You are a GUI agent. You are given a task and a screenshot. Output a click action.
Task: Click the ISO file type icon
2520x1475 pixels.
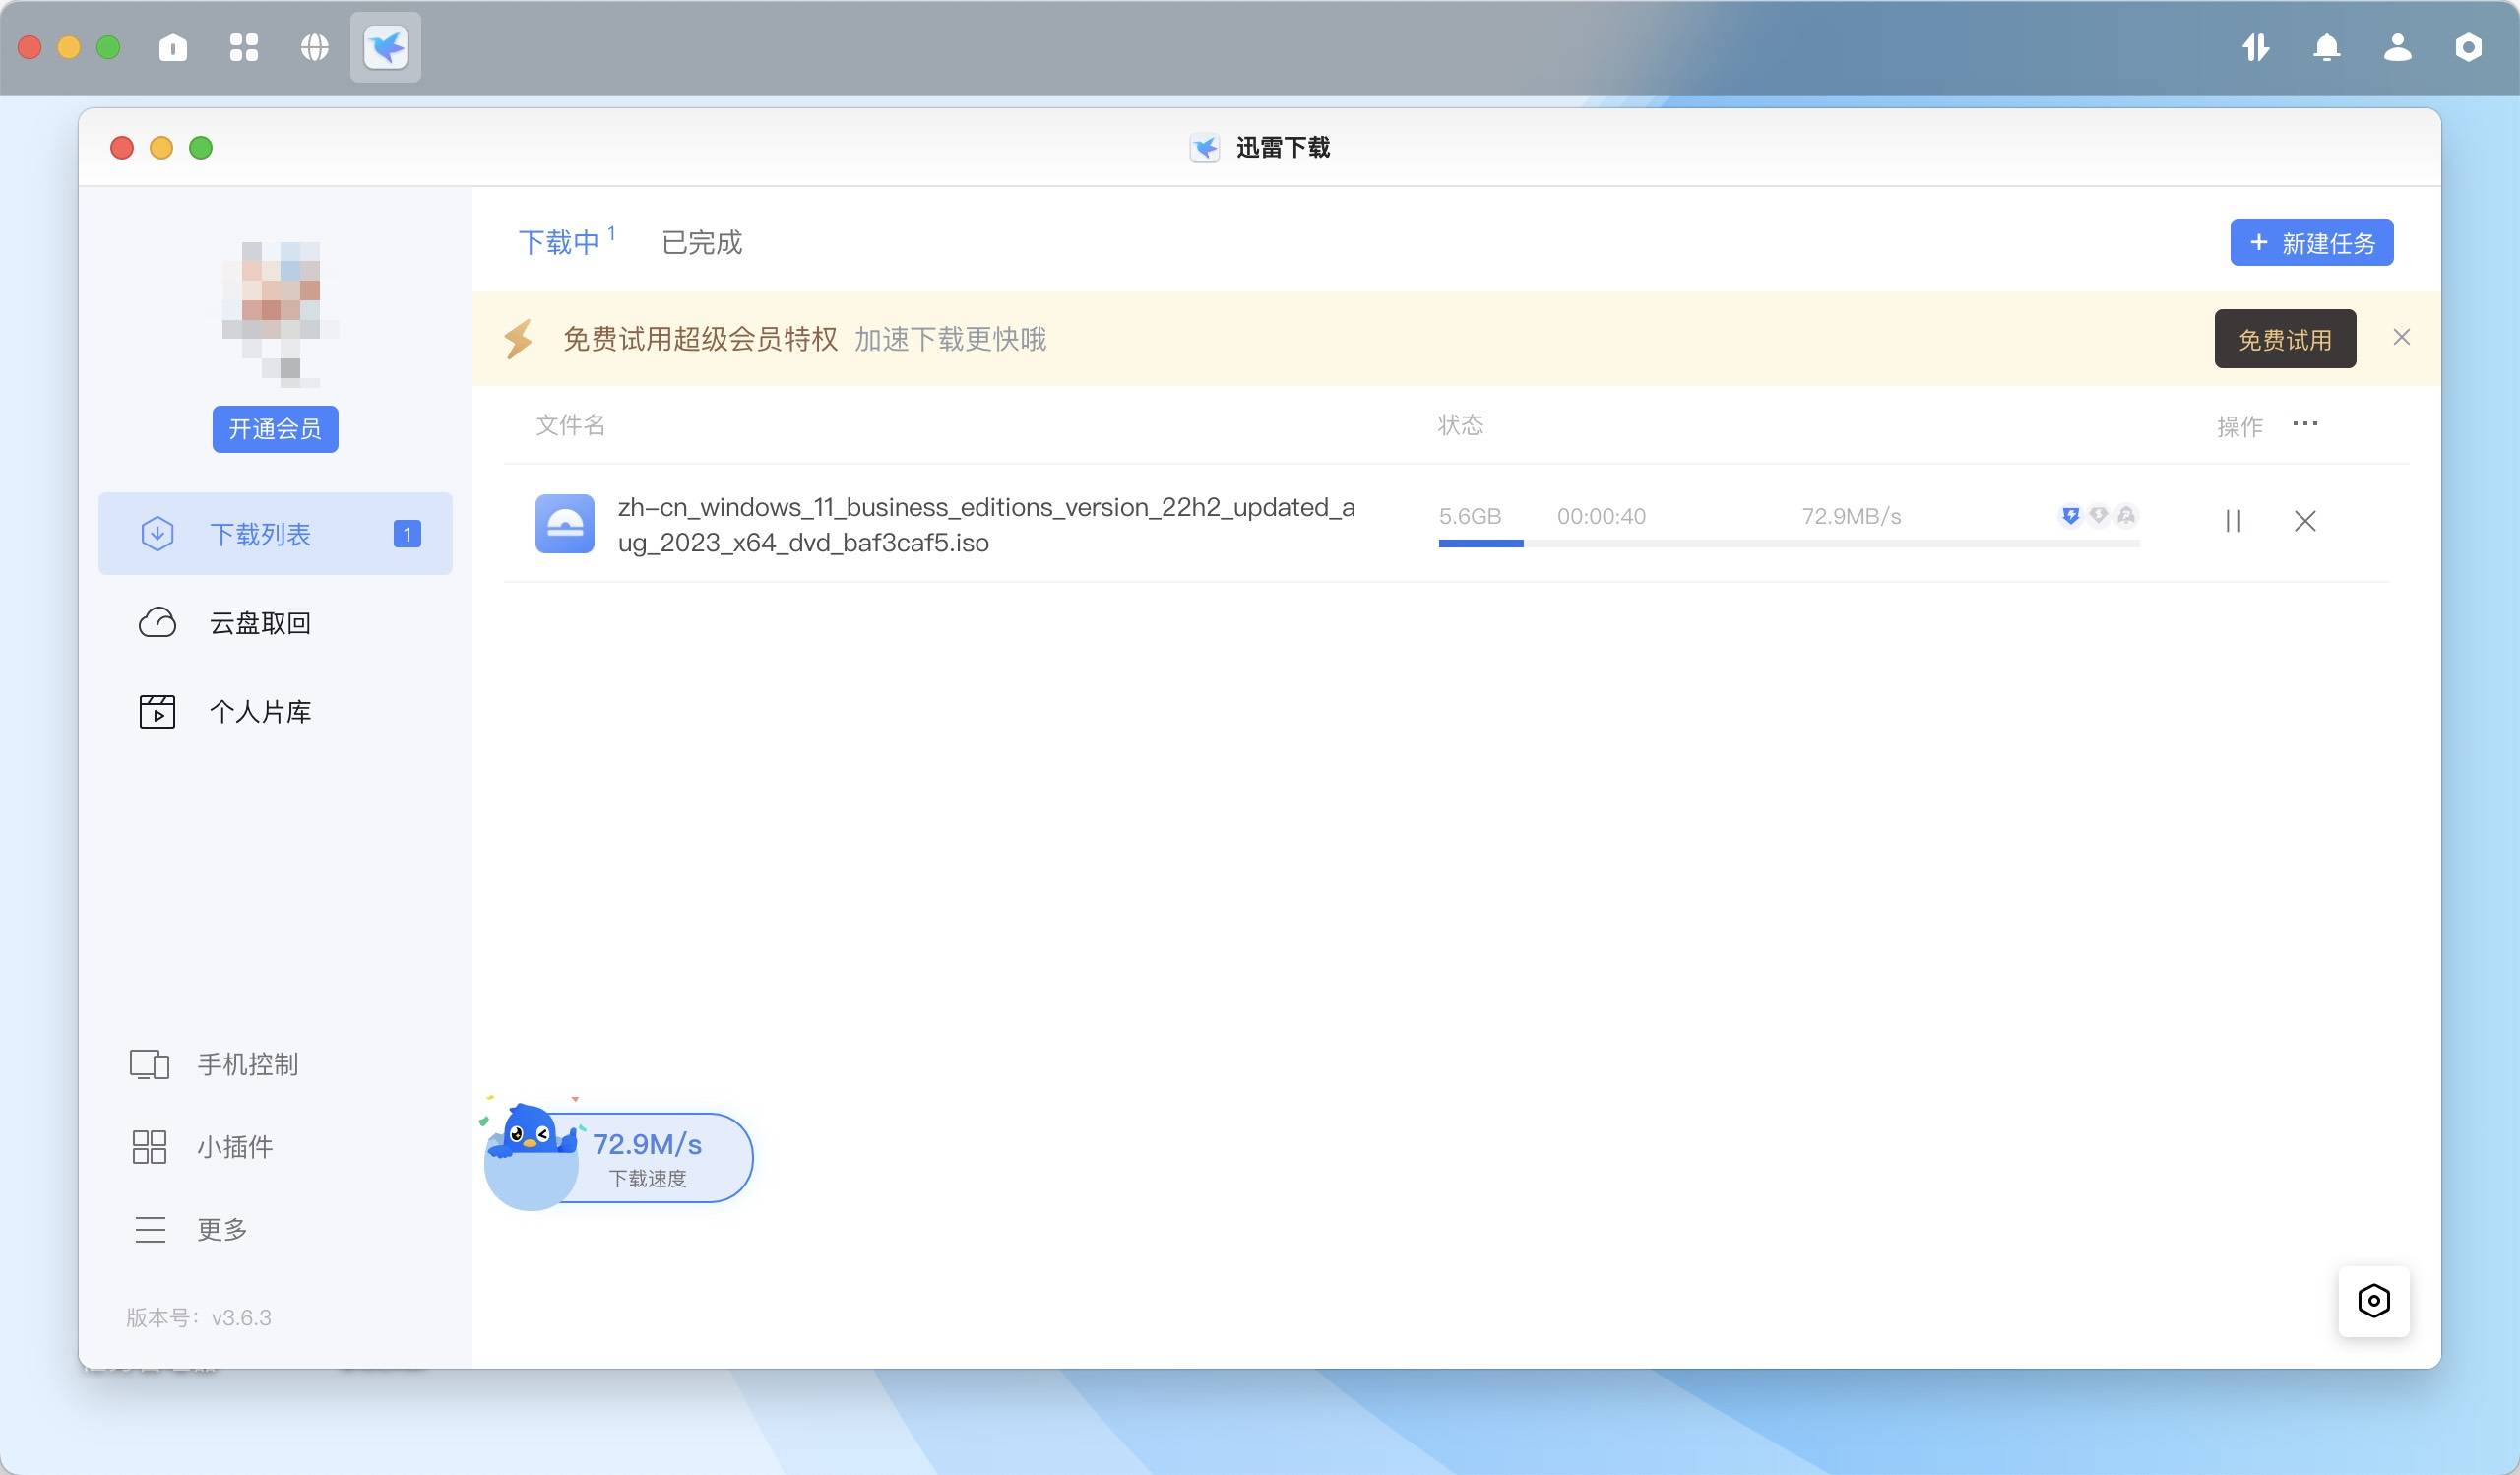565,523
